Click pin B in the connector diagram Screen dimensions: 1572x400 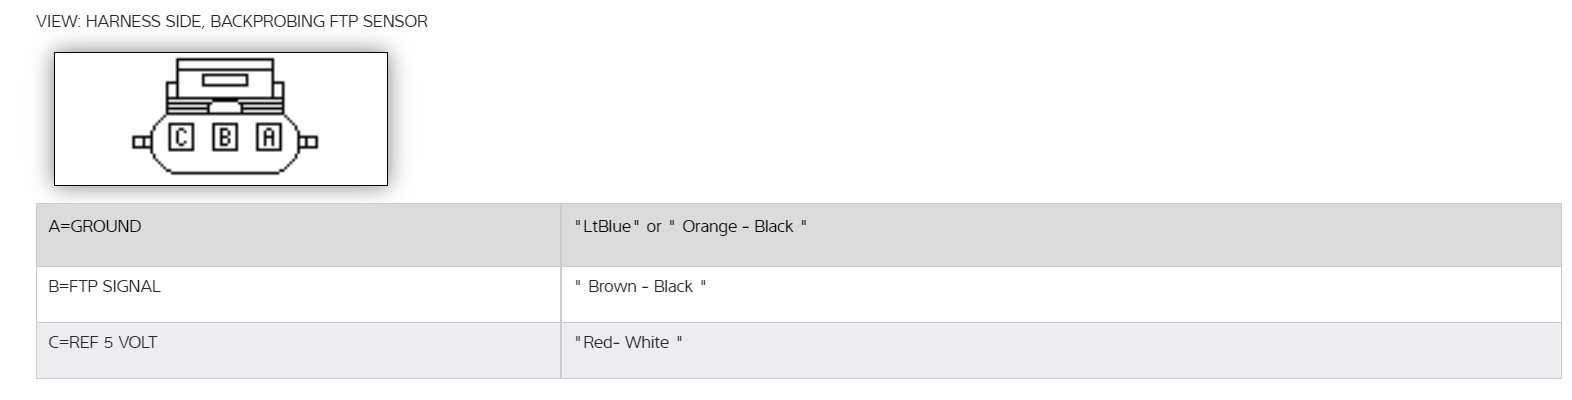(x=225, y=137)
